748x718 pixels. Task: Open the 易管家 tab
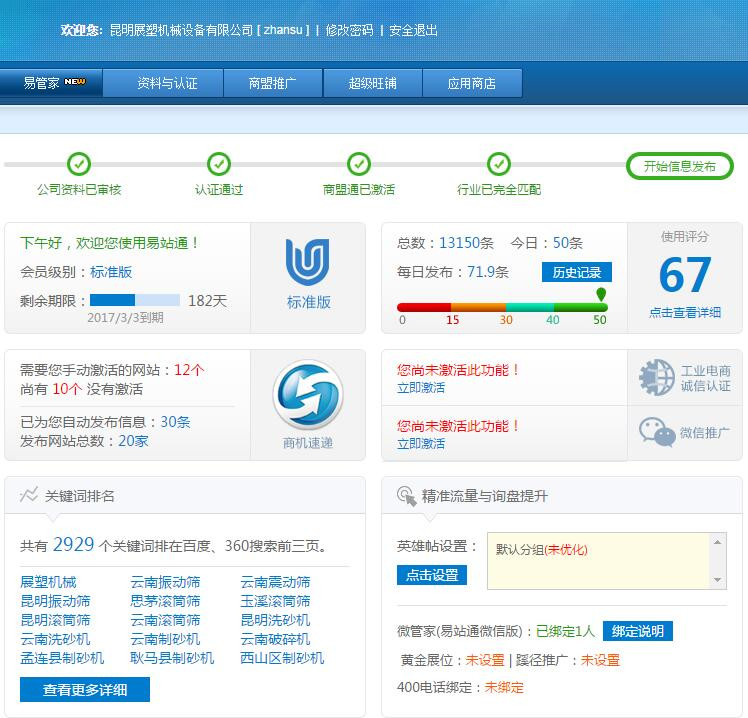point(52,83)
